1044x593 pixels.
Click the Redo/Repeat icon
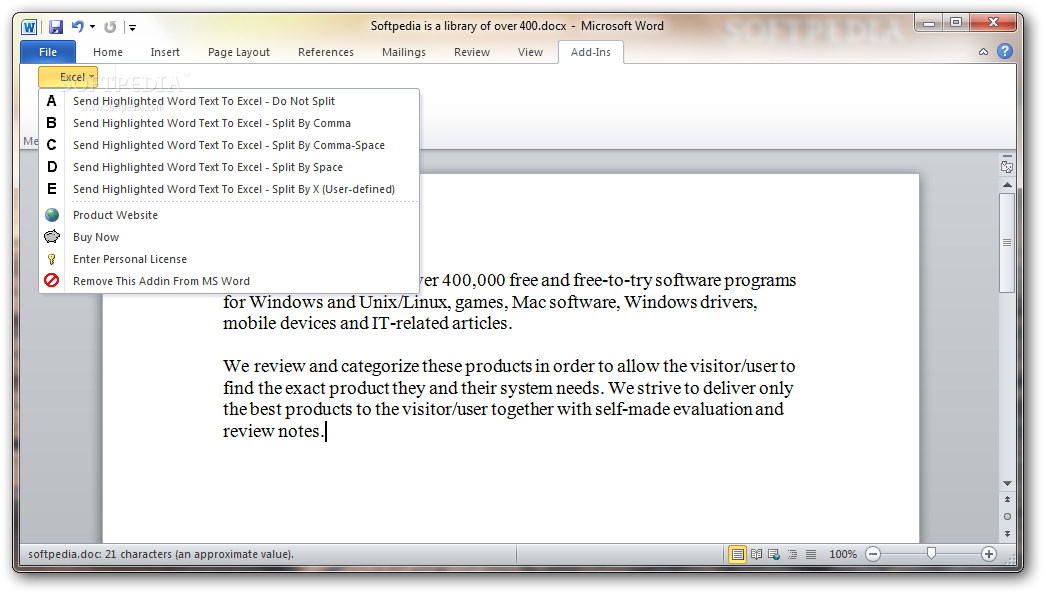tap(111, 27)
